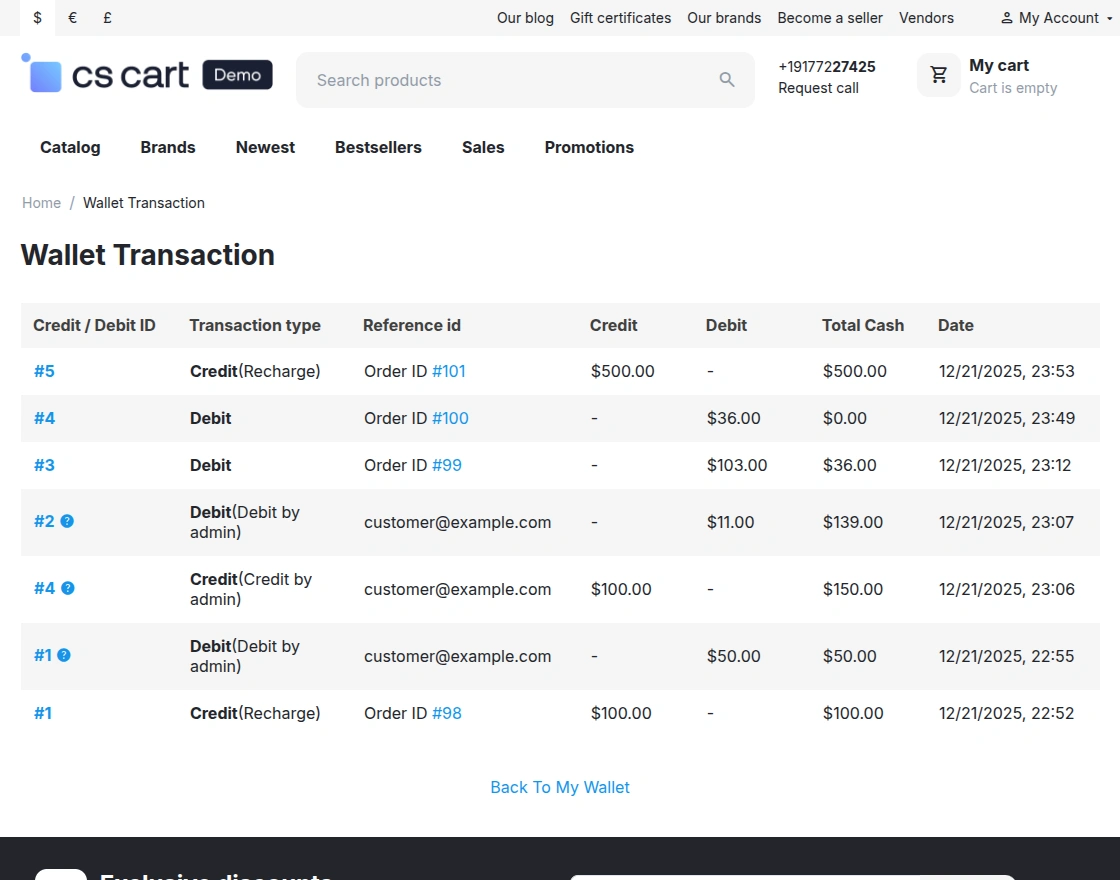The width and height of the screenshot is (1120, 880).
Task: Click the shopping cart icon
Action: [938, 74]
